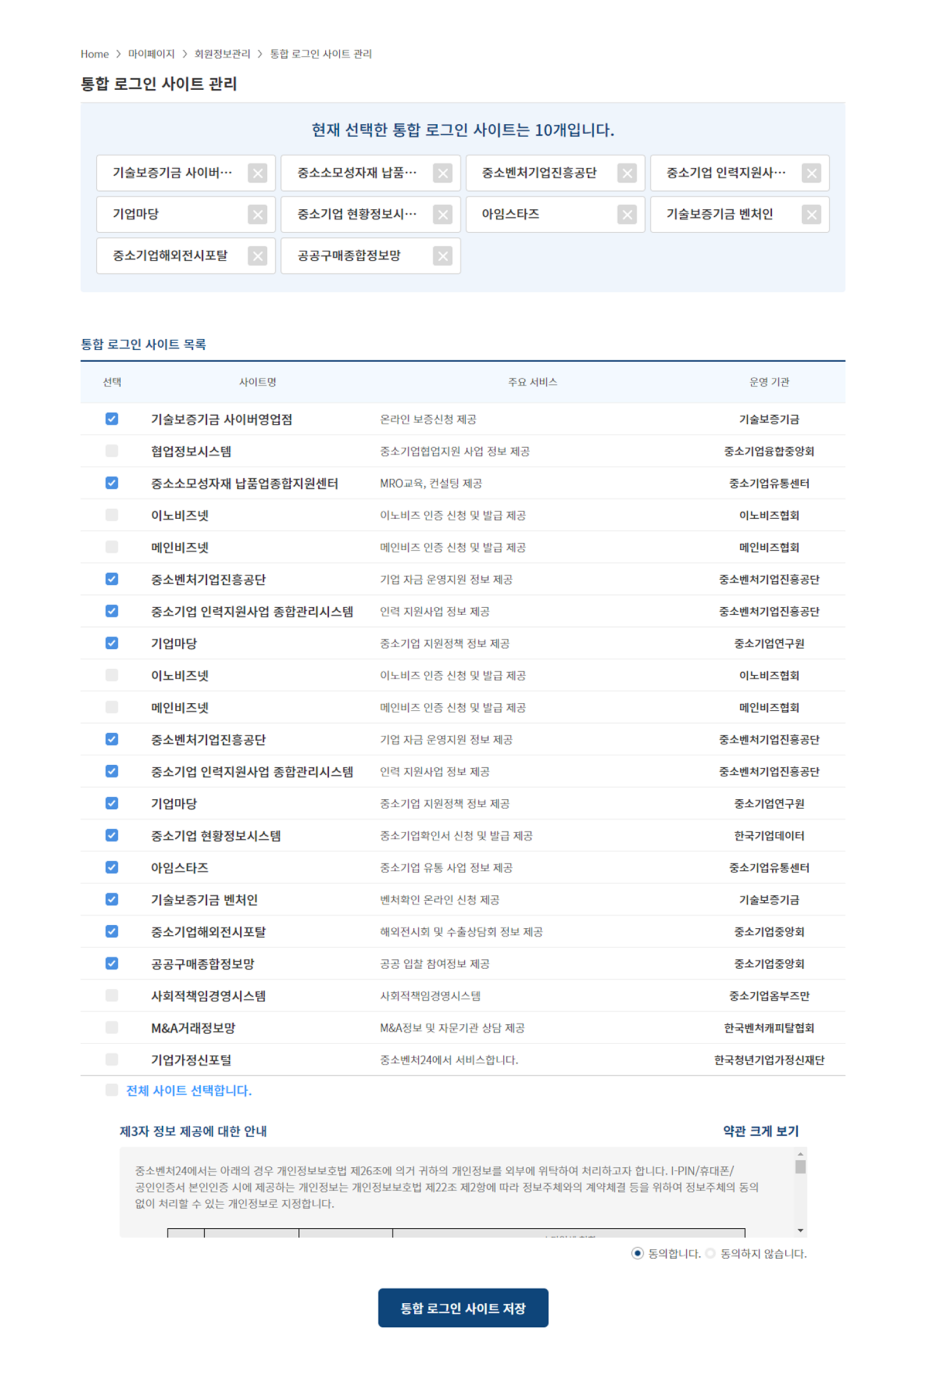Click the 통합 로그인 사이트 저장 button
Image resolution: width=929 pixels, height=1385 pixels.
tap(463, 1308)
